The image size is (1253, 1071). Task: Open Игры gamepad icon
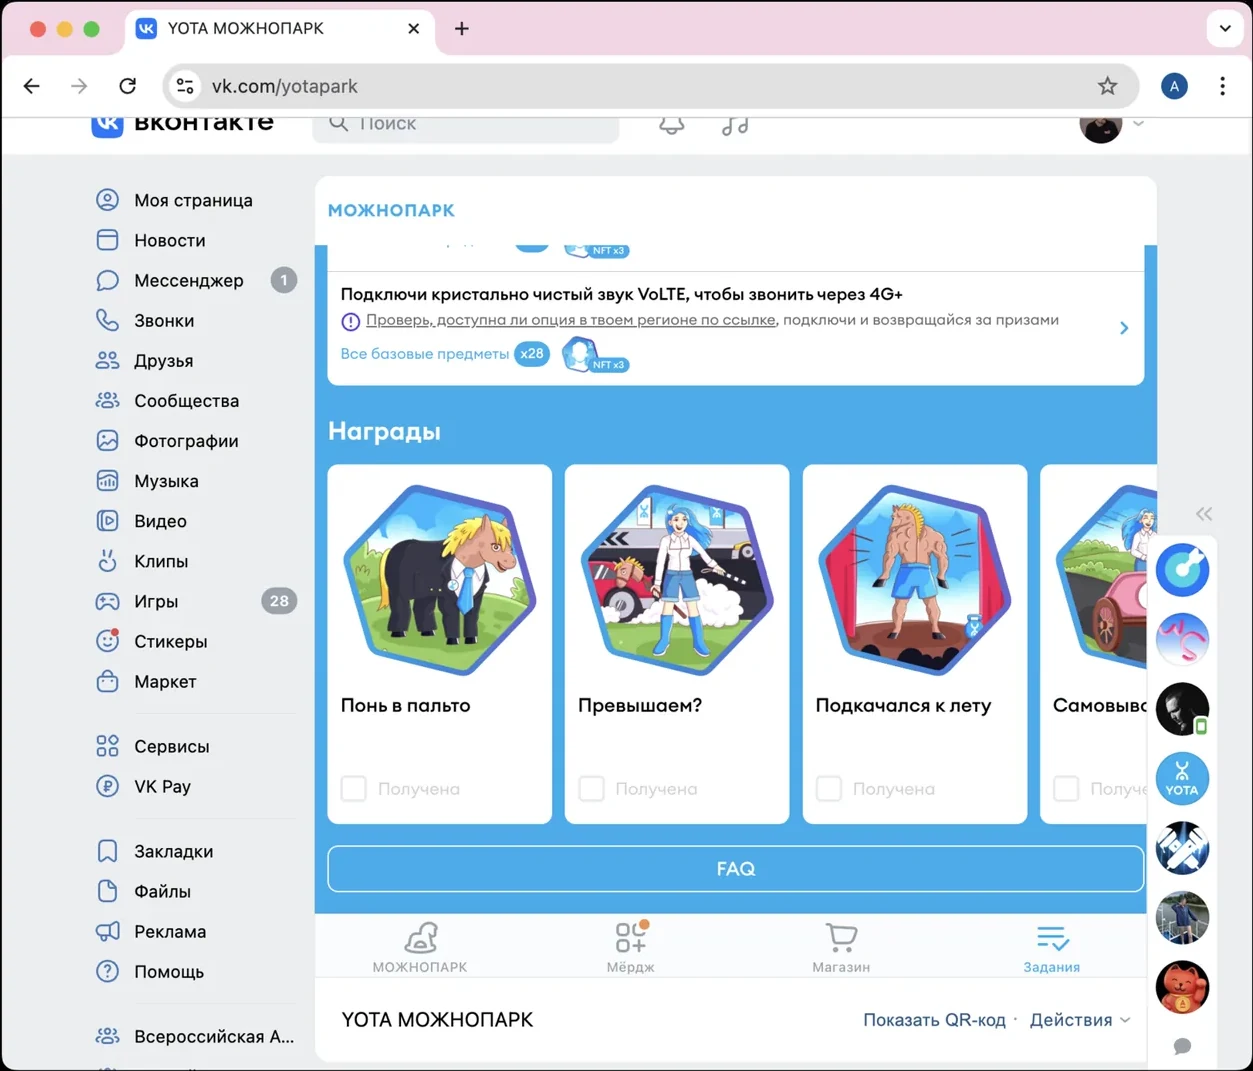(x=107, y=601)
